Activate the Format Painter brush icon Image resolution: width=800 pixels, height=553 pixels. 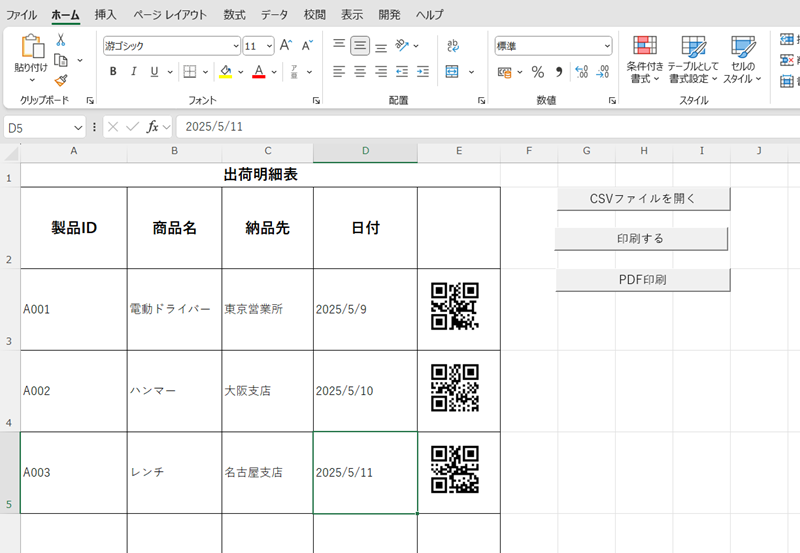[x=61, y=80]
